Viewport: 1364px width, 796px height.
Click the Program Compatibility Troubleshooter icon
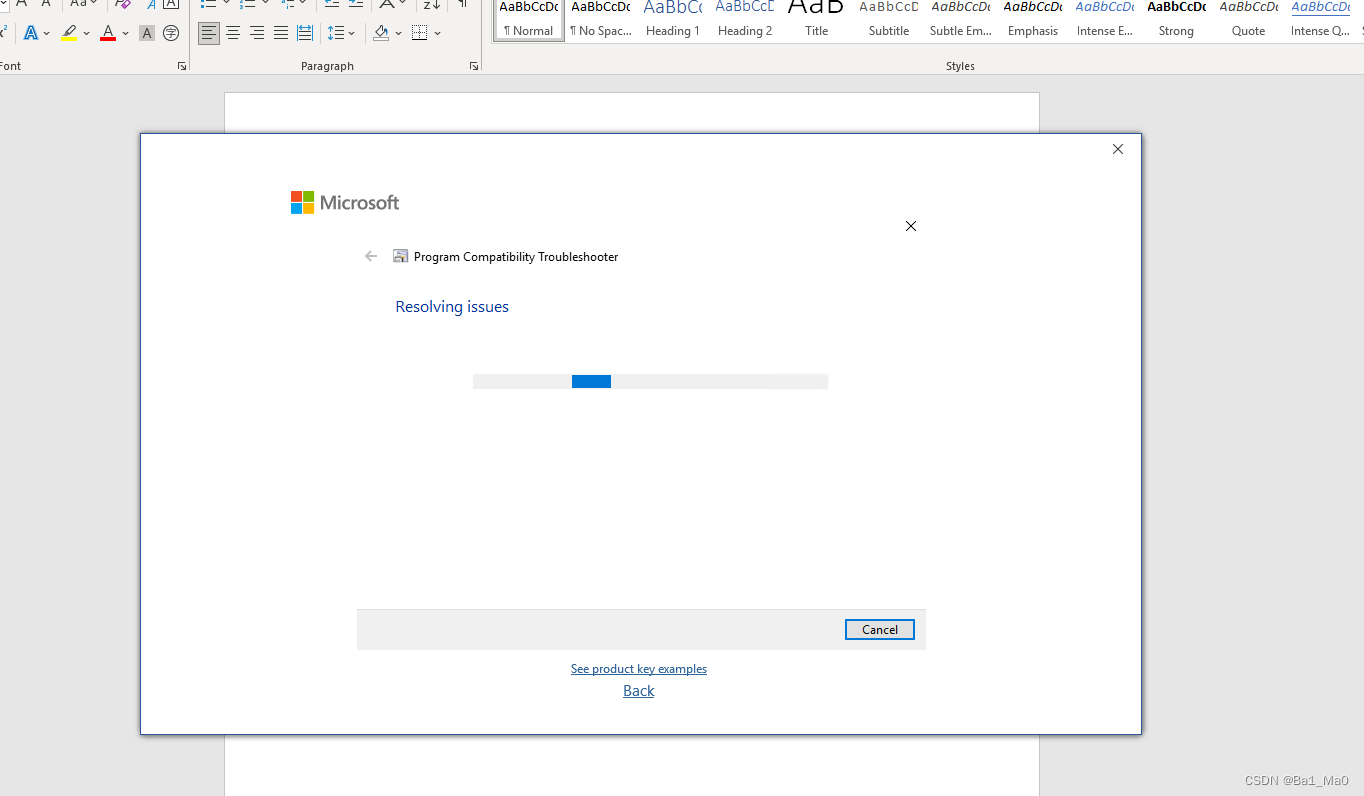pos(401,256)
